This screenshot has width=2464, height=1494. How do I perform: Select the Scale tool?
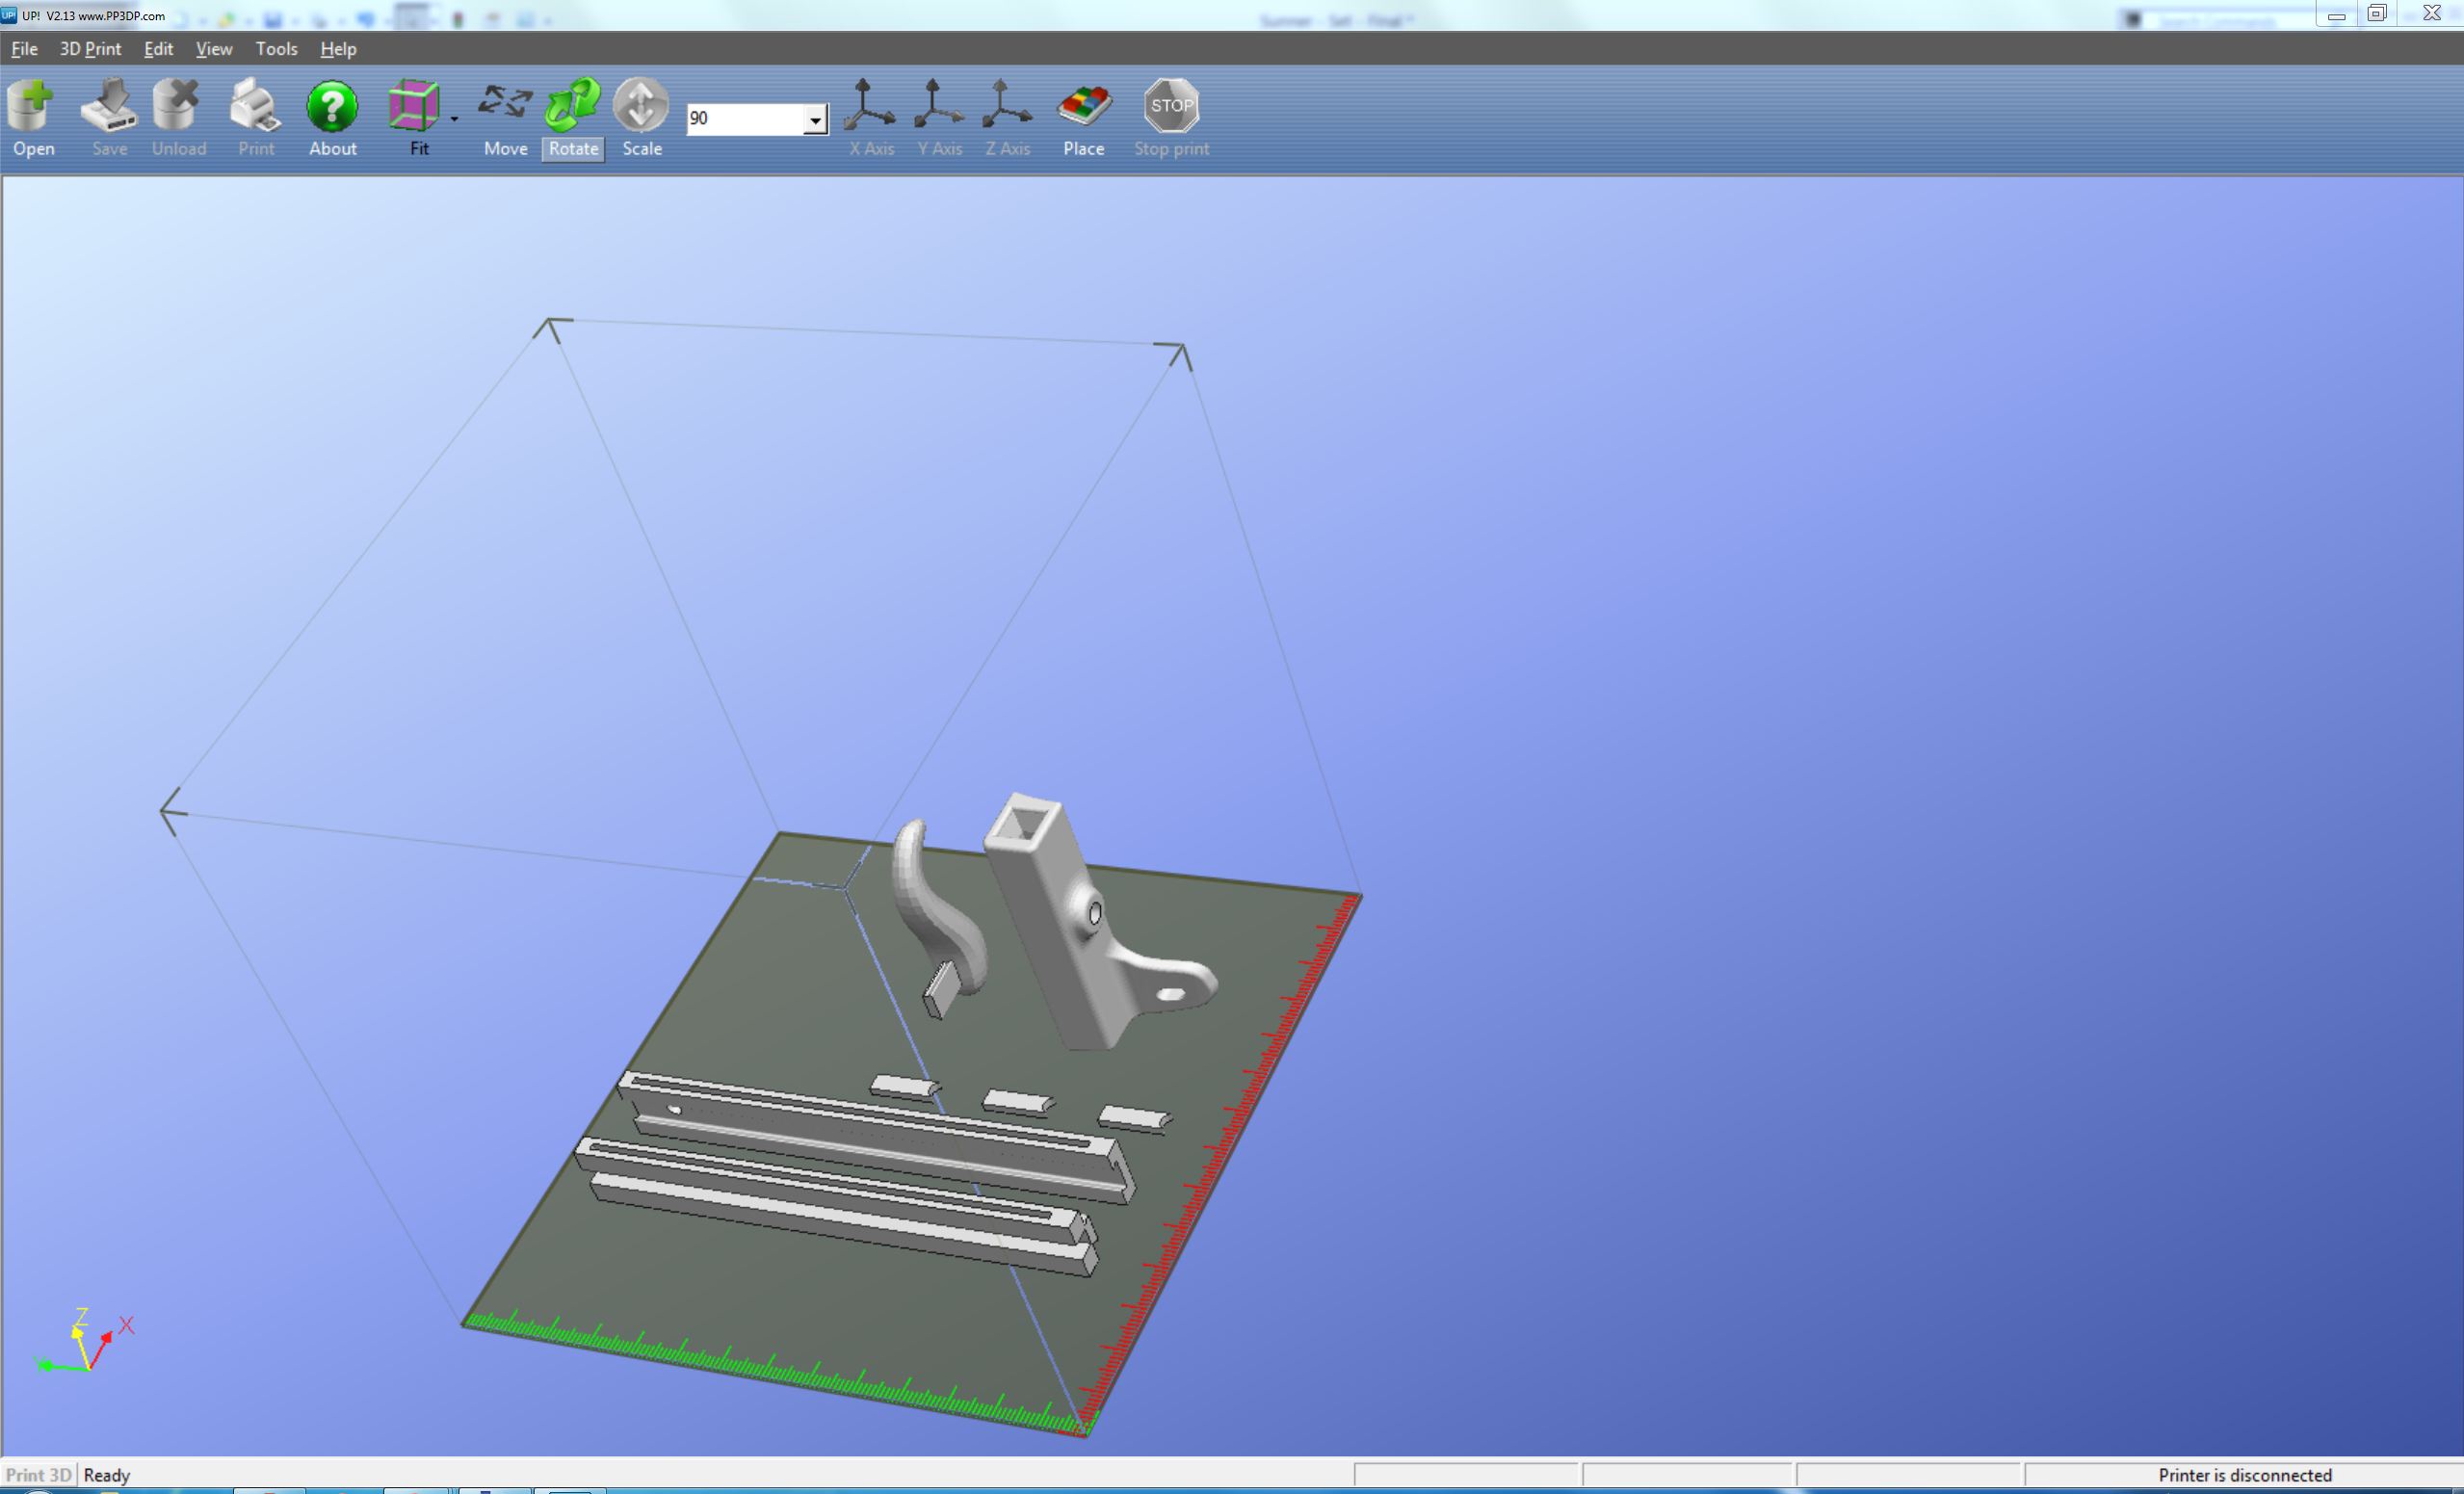click(641, 106)
